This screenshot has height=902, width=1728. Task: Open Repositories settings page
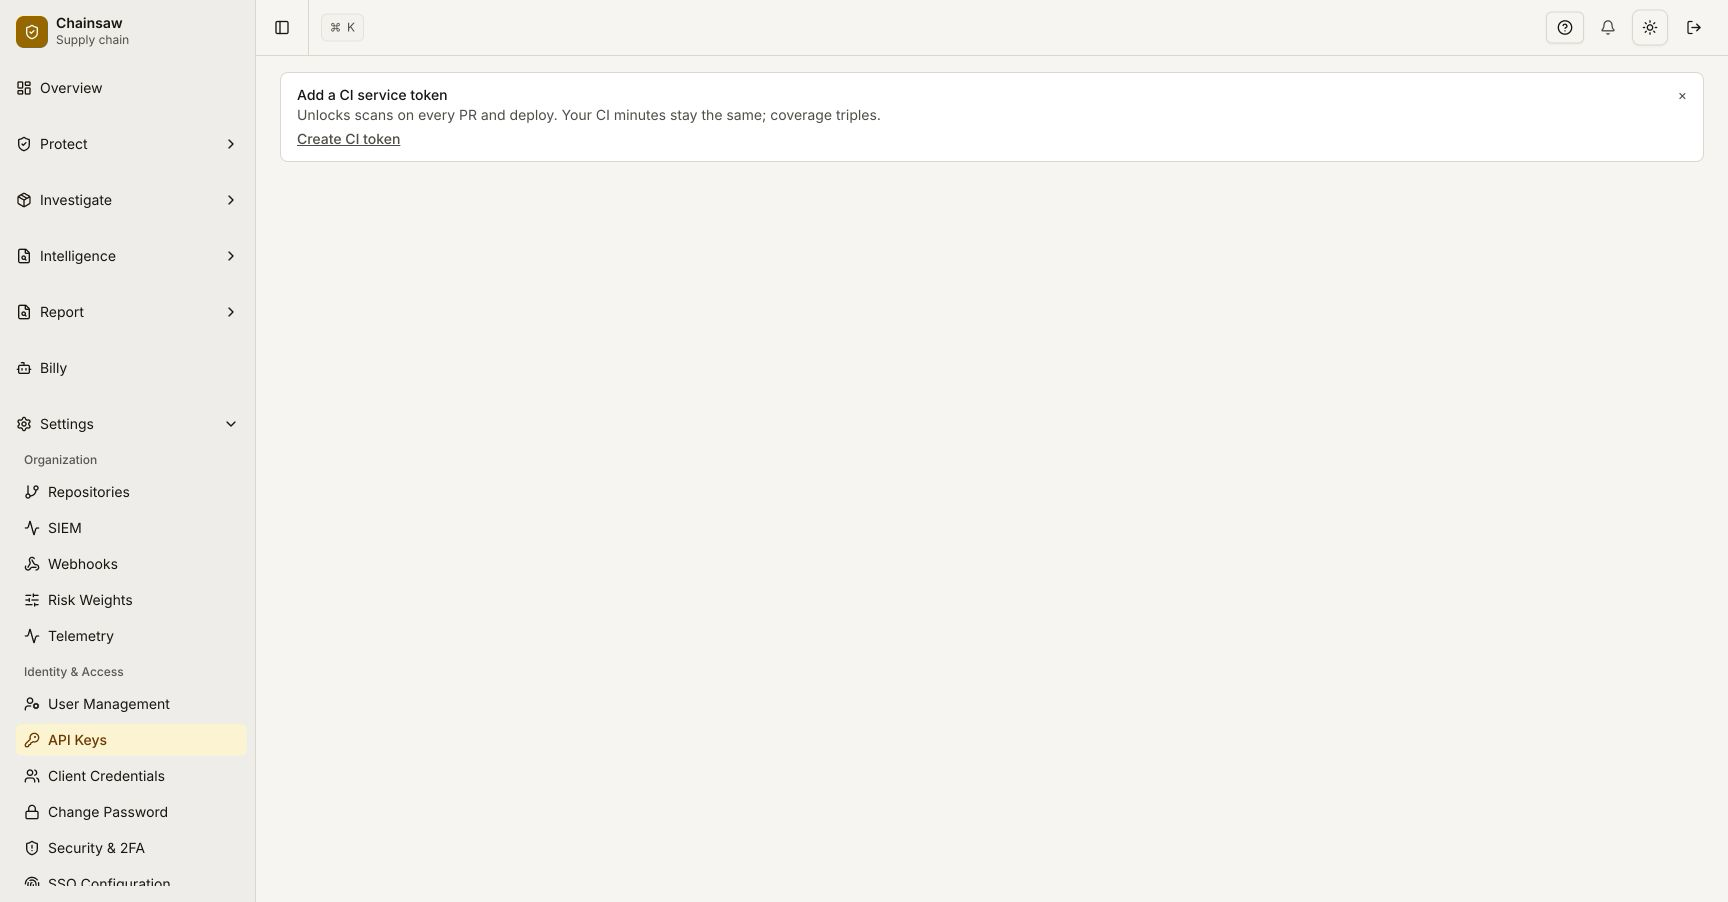point(131,492)
